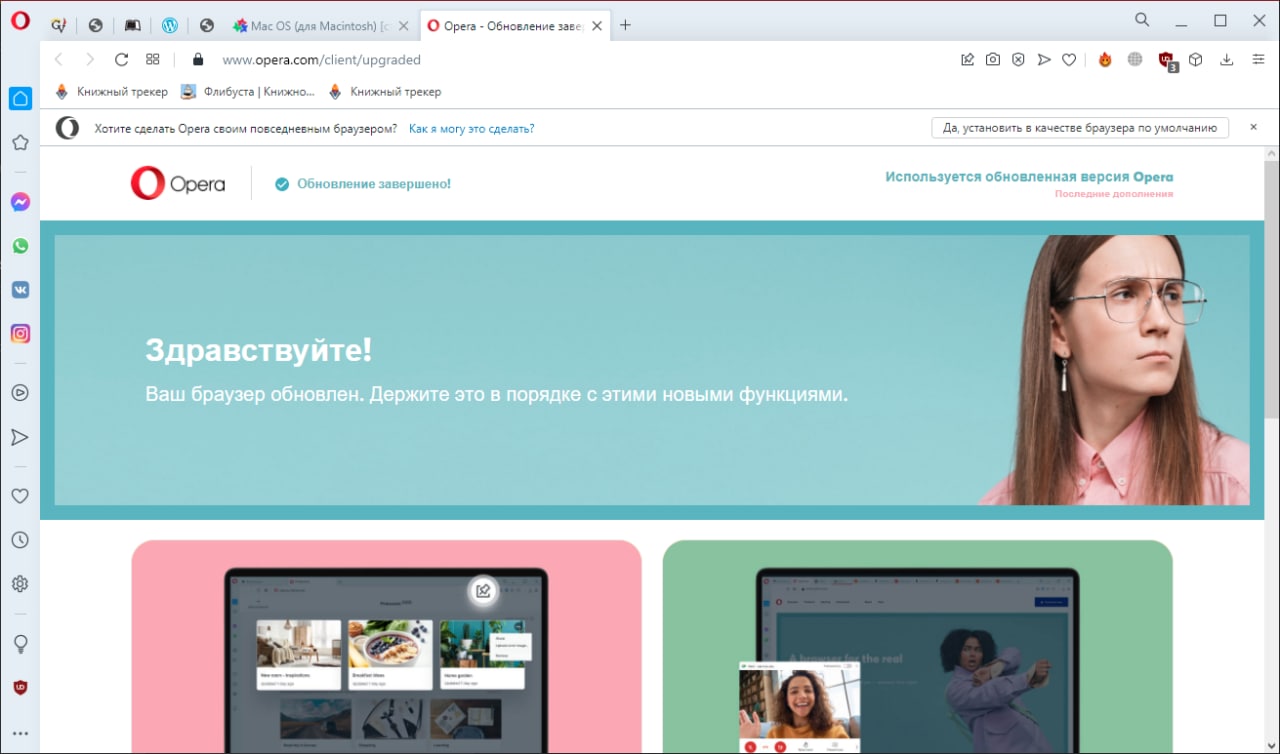Open the Player icon in sidebar
The height and width of the screenshot is (754, 1280).
pos(20,393)
